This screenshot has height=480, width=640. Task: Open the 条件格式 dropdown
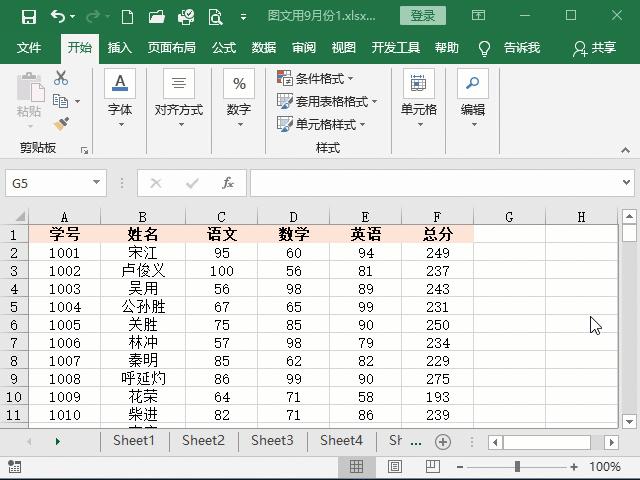(316, 78)
